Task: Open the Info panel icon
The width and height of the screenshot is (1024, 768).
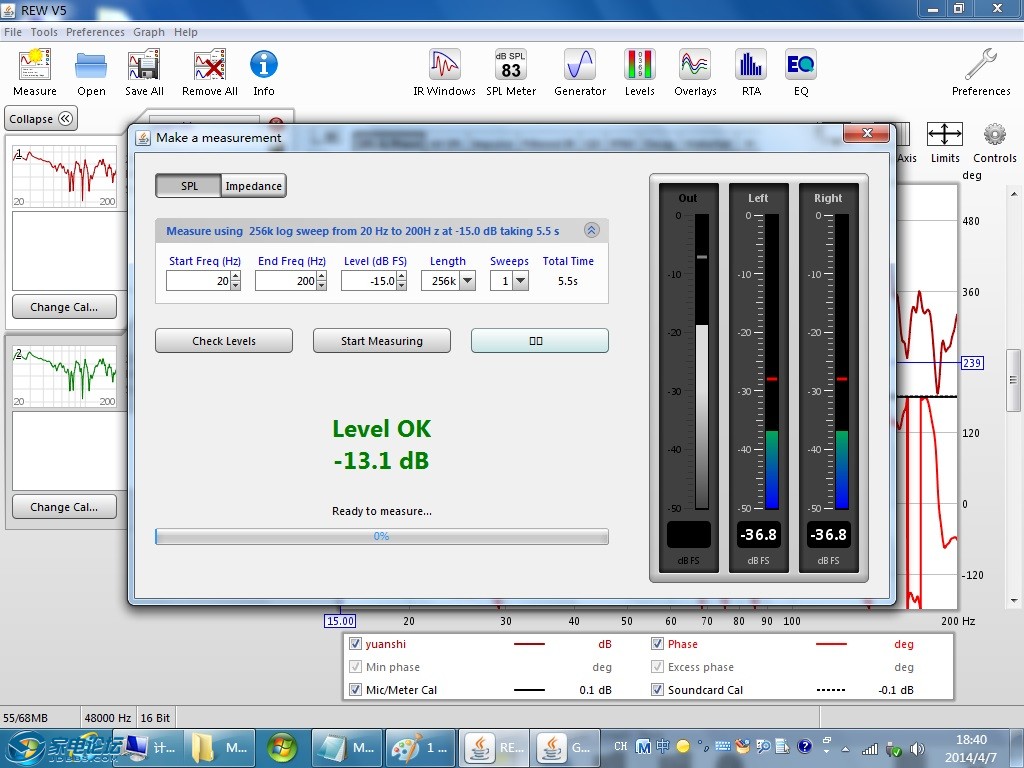Action: coord(264,72)
